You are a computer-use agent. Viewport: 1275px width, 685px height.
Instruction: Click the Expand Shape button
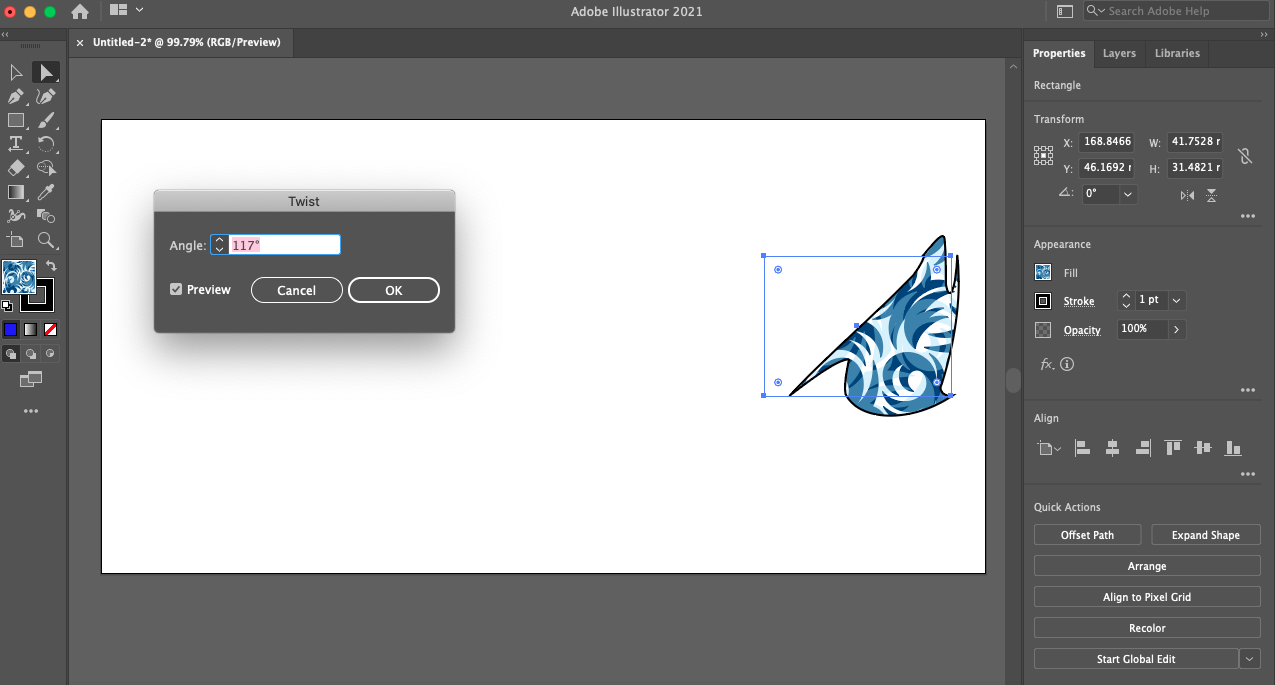(1205, 535)
